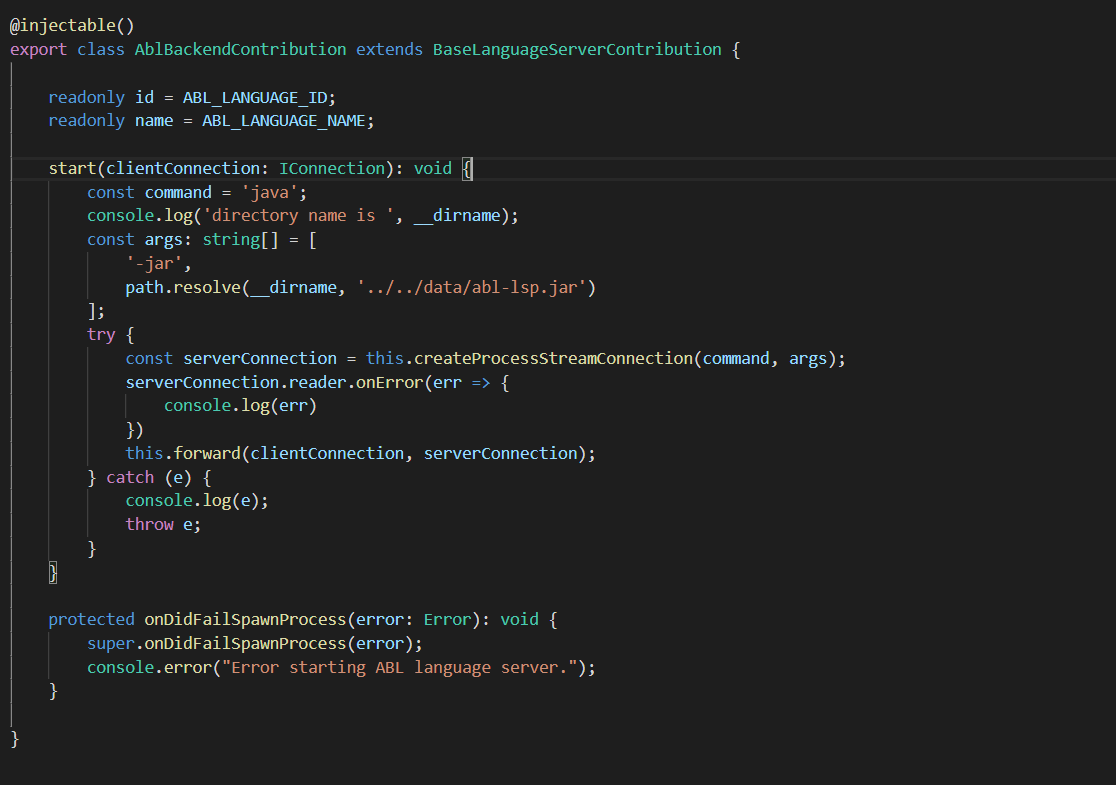The height and width of the screenshot is (785, 1116).
Task: Click the catch keyword
Action: [130, 476]
